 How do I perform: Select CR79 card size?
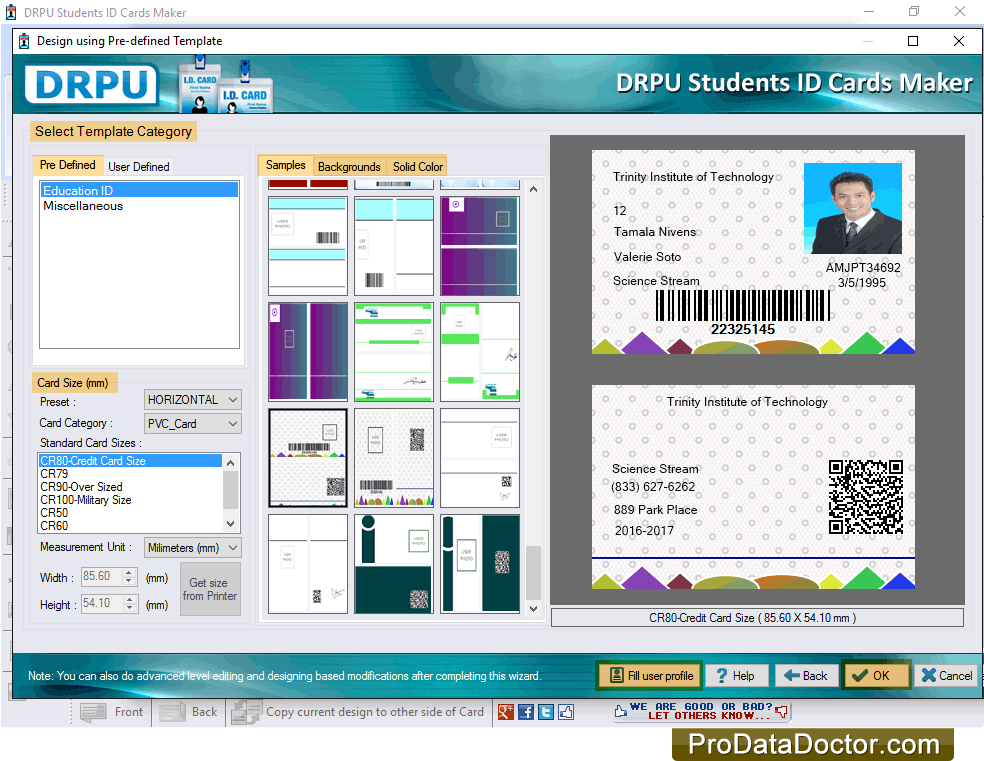click(131, 474)
